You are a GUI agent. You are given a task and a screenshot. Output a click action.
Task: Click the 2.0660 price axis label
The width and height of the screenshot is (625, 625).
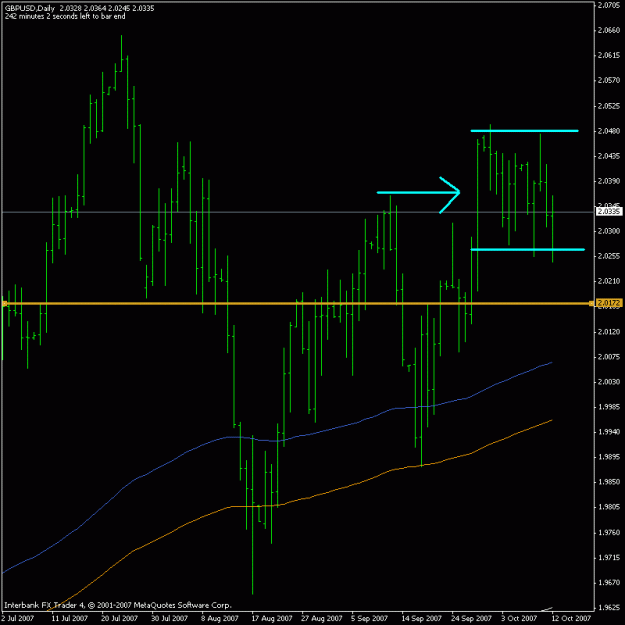(609, 30)
